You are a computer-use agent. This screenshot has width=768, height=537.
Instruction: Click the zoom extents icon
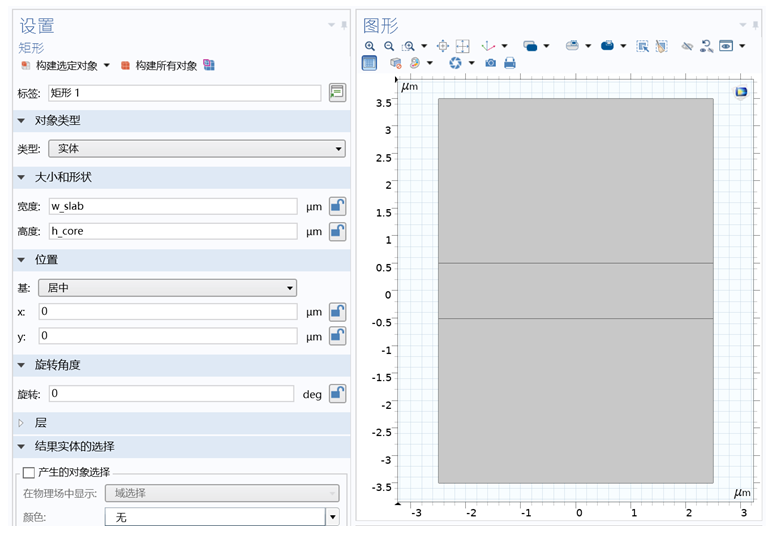(462, 46)
